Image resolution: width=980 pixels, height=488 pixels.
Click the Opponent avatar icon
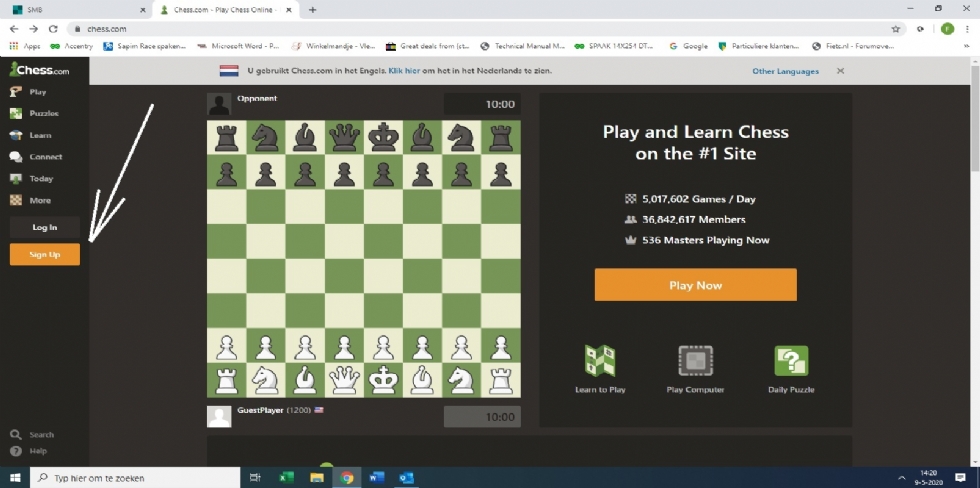(219, 104)
